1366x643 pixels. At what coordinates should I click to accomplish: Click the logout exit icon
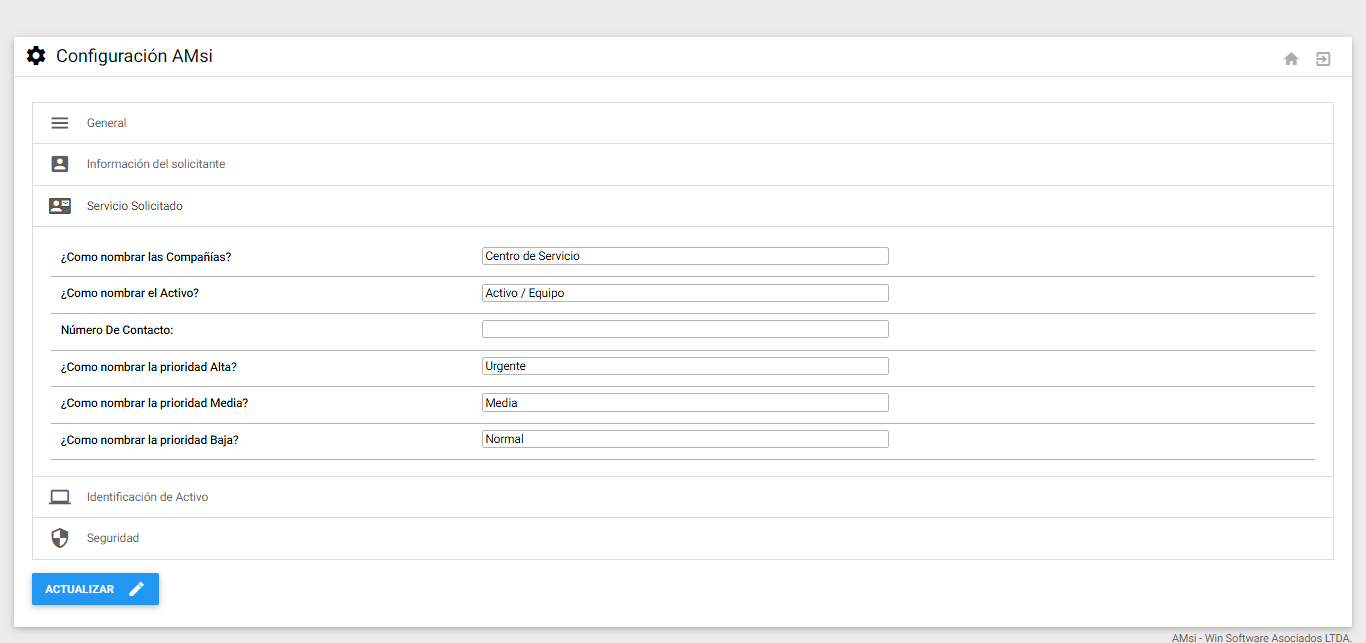coord(1323,59)
